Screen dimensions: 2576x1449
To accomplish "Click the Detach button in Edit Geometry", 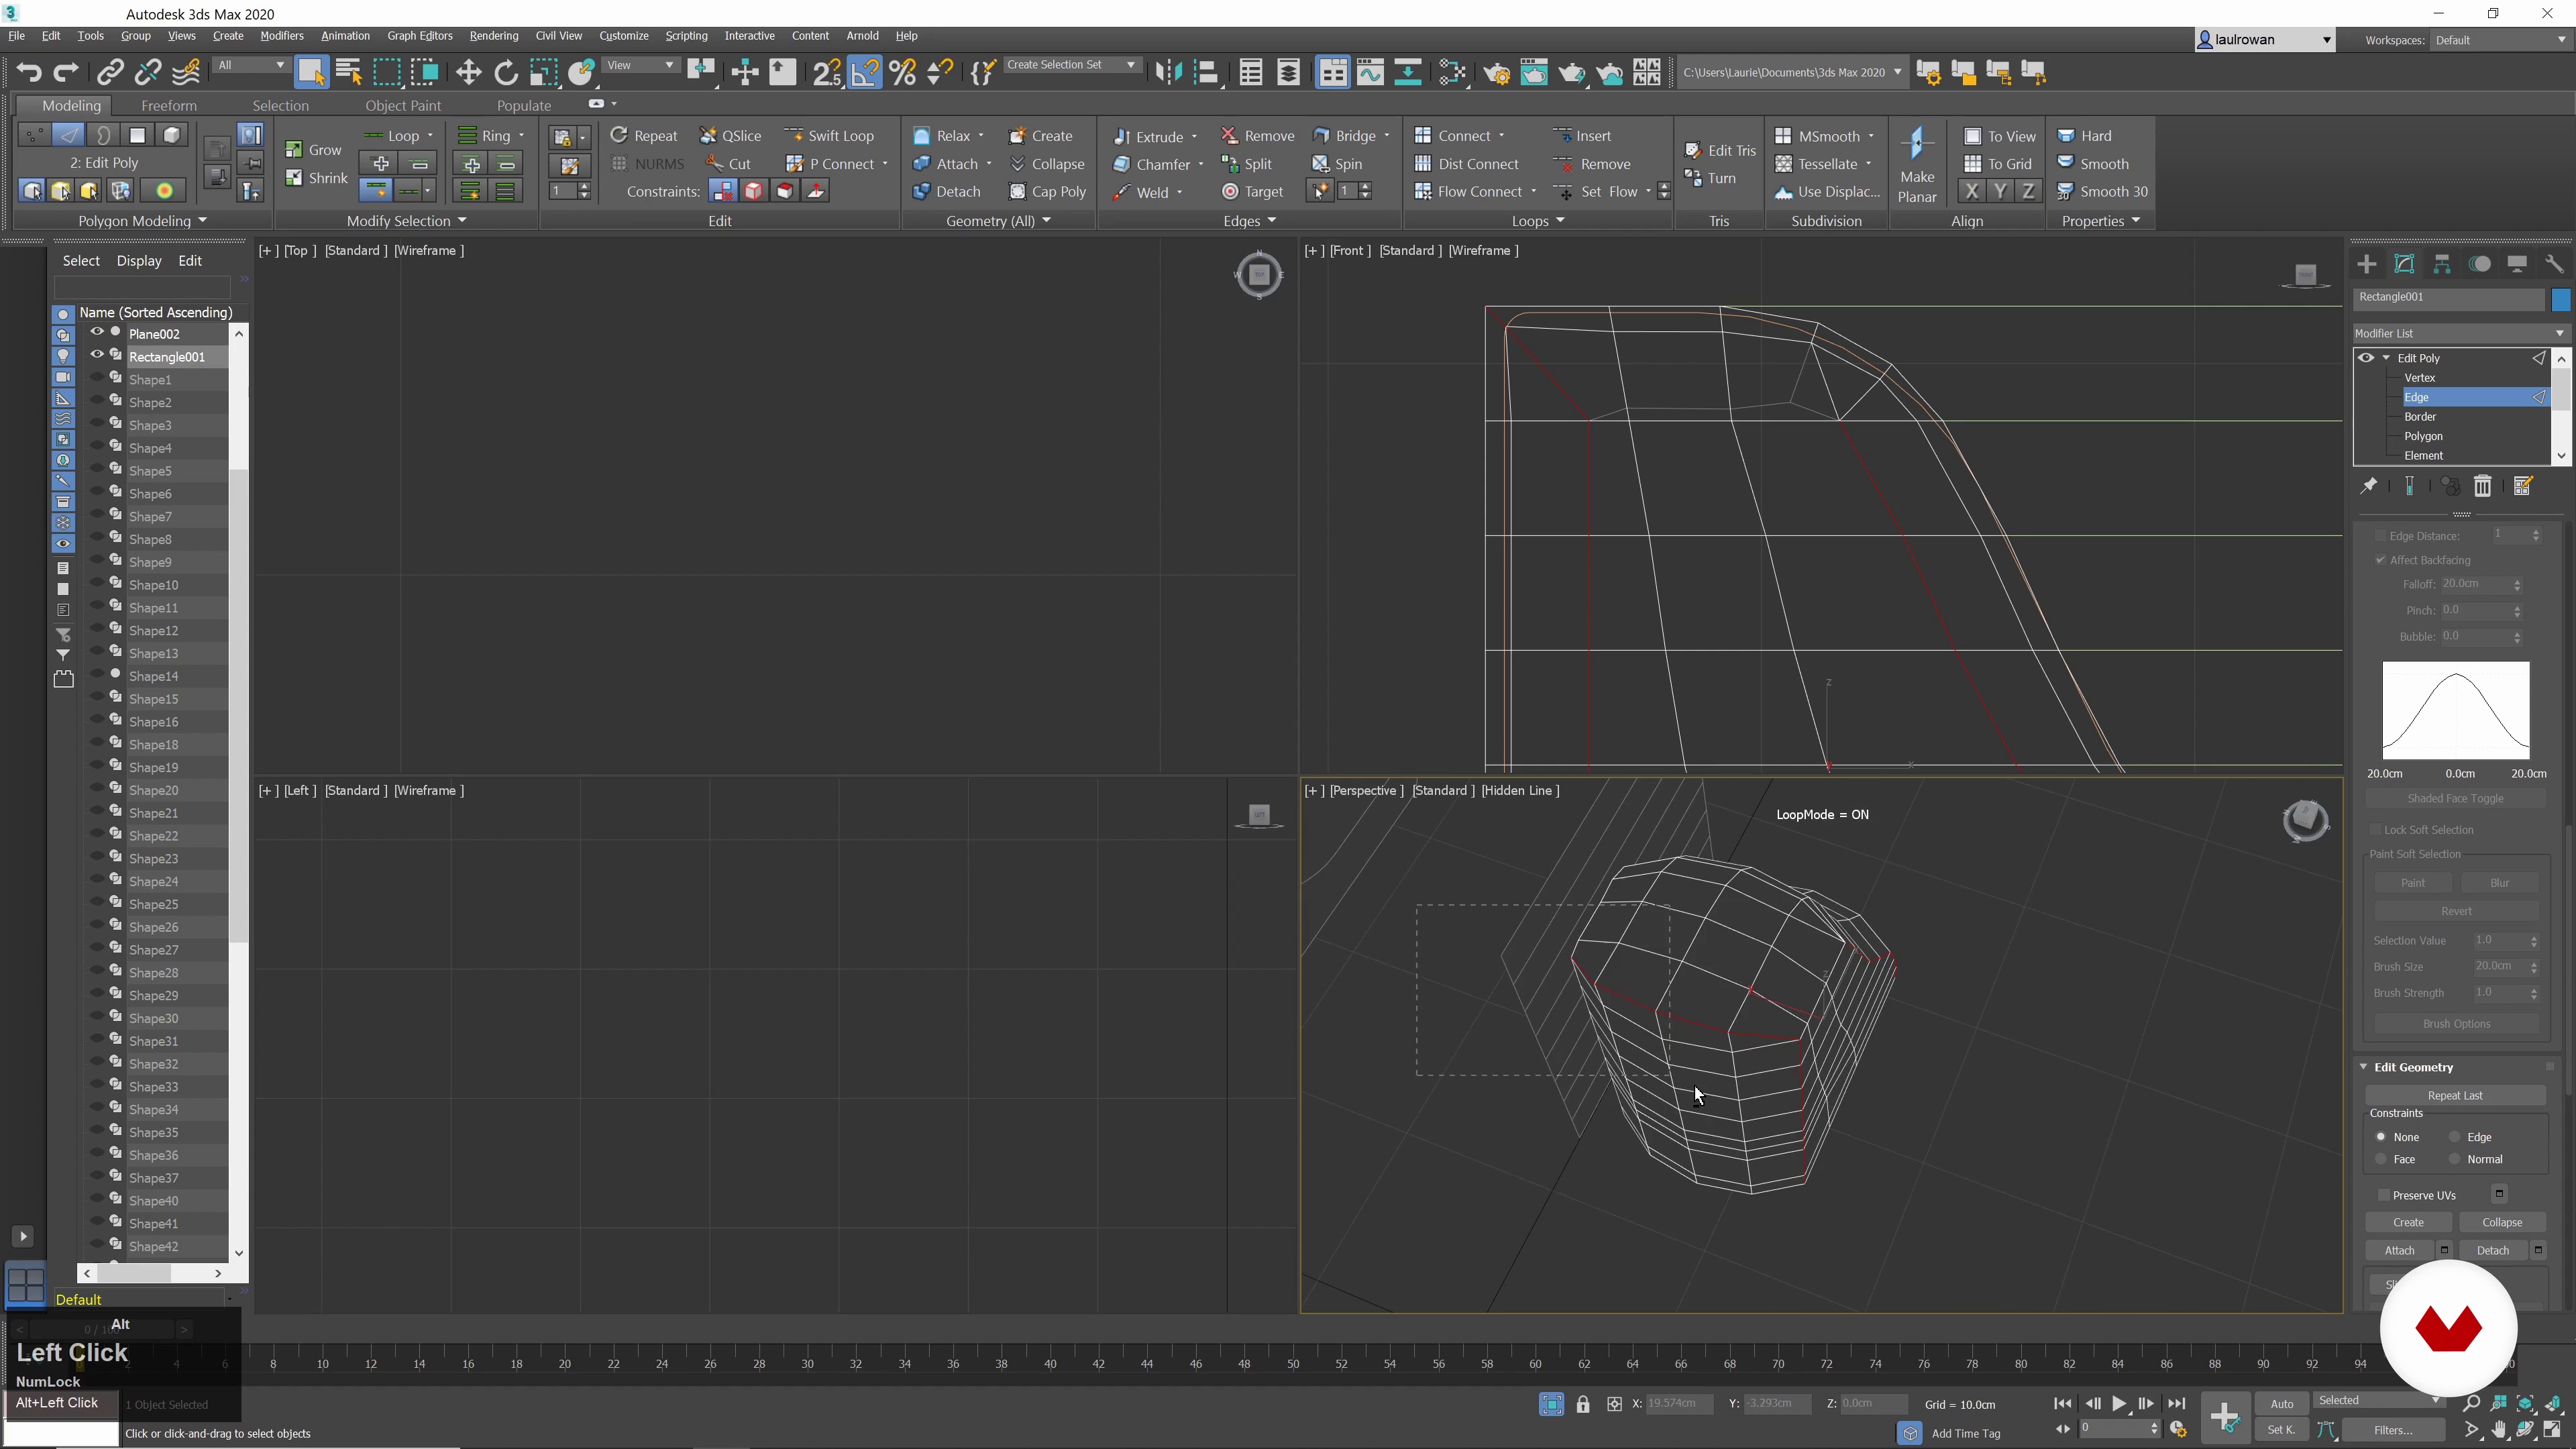I will (x=2493, y=1250).
